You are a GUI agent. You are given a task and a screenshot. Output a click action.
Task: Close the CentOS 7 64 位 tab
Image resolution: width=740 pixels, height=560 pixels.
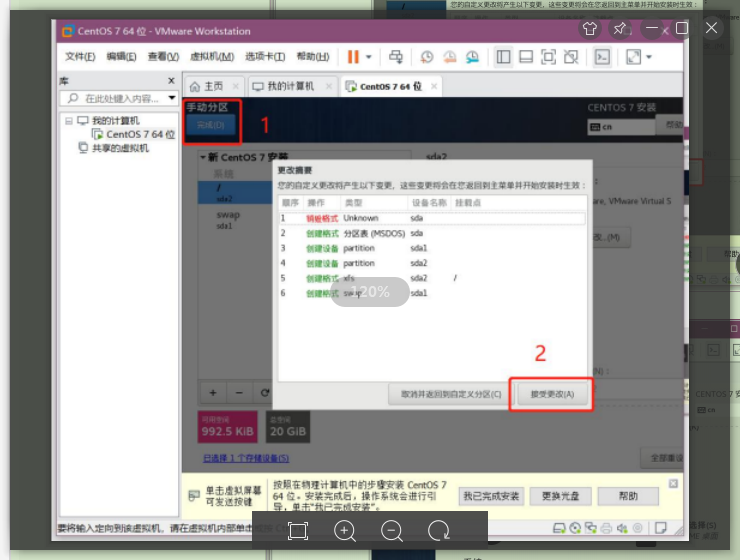434,86
